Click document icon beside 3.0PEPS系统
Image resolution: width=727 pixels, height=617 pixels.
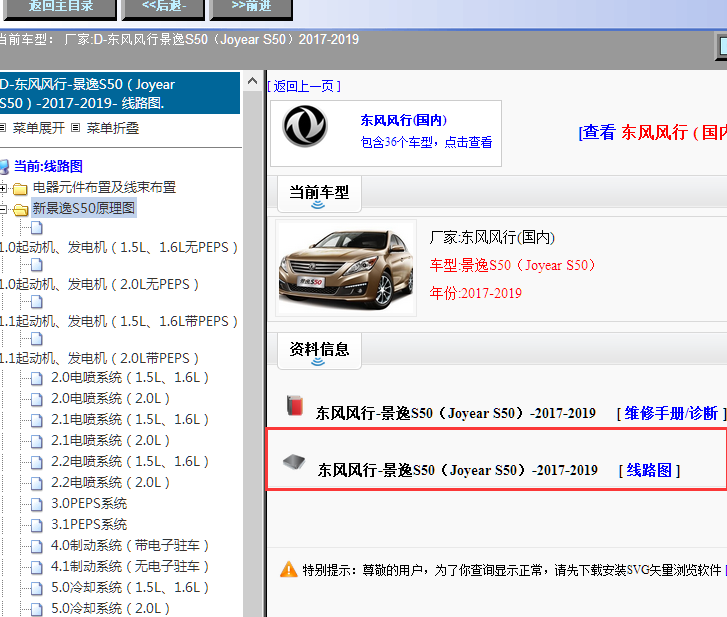click(37, 504)
